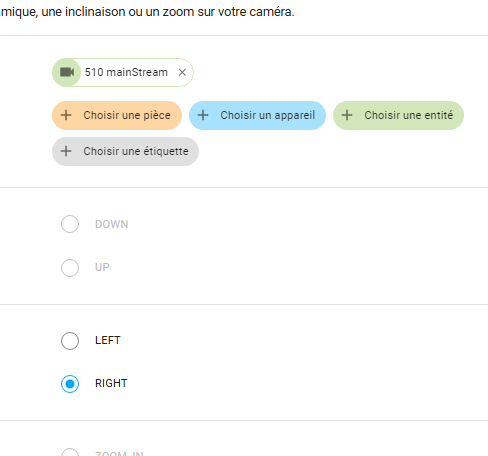488x456 pixels.
Task: Click the plus icon on Choisir une étiquette
Action: coord(66,151)
